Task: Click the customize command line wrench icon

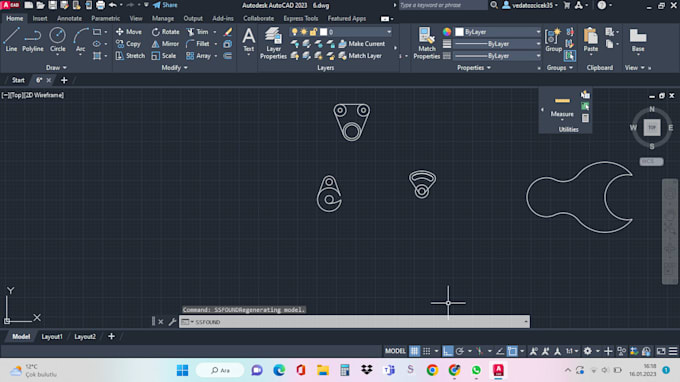Action: pos(172,322)
